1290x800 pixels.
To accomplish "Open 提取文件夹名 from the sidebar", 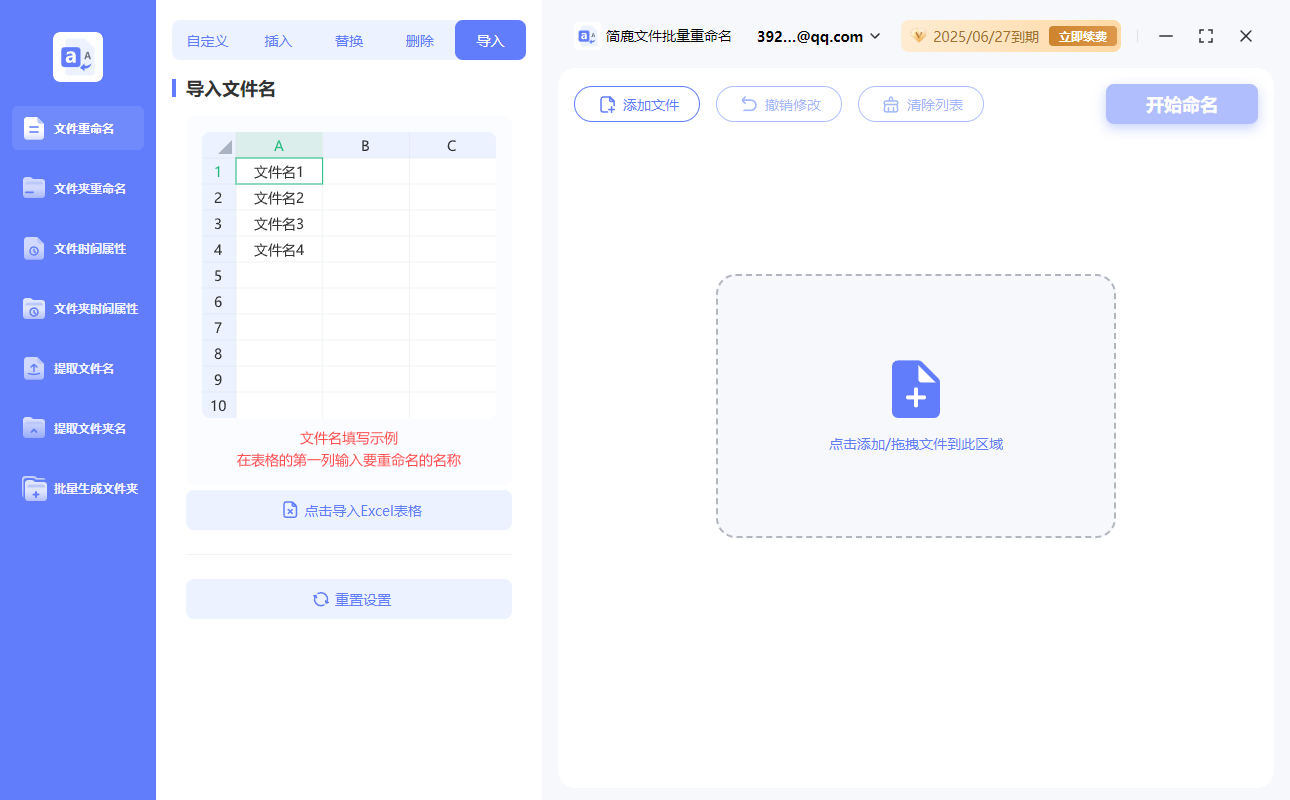I will pyautogui.click(x=78, y=428).
